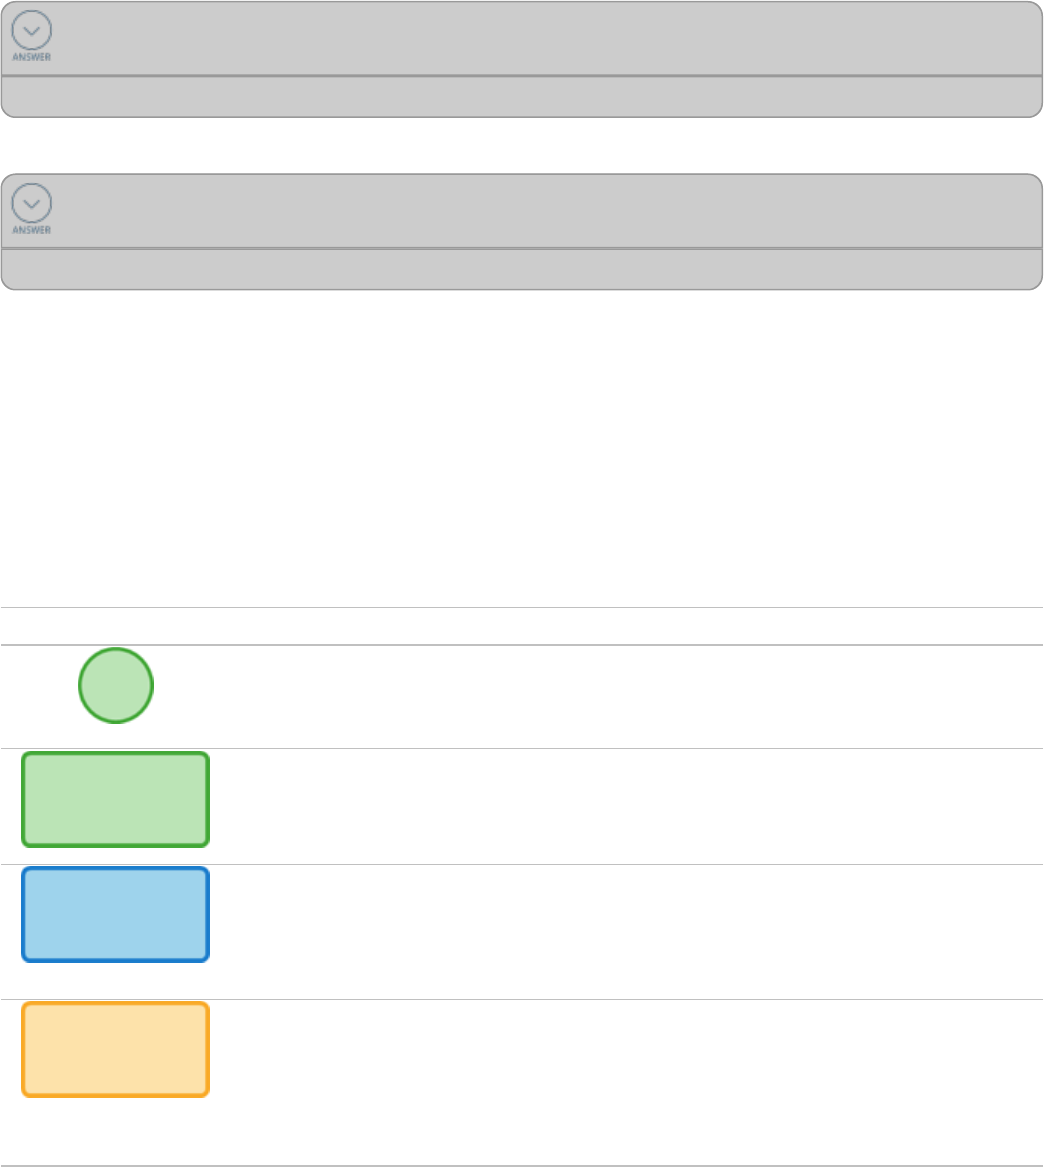Click the blank space below the orange rectangle
Image resolution: width=1044 pixels, height=1167 pixels.
tap(116, 1132)
